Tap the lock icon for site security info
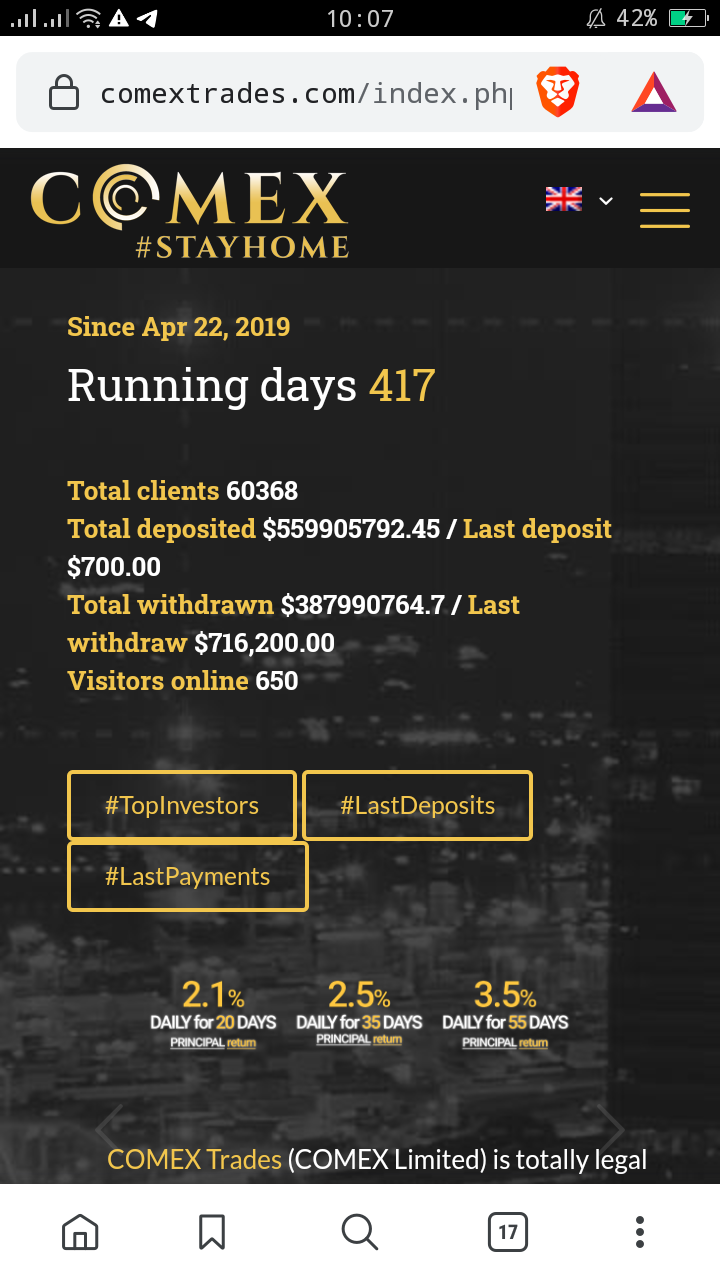The width and height of the screenshot is (720, 1280). point(64,94)
